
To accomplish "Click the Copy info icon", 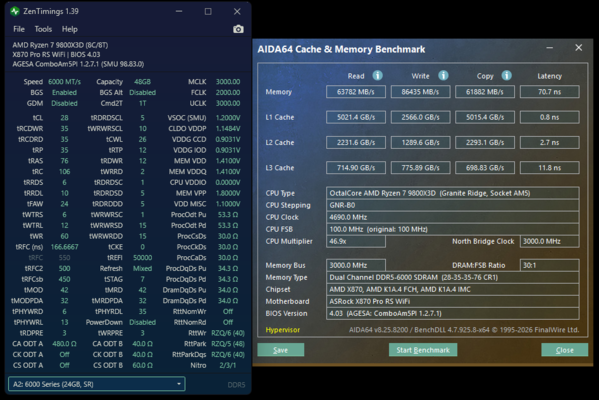I will pyautogui.click(x=507, y=75).
